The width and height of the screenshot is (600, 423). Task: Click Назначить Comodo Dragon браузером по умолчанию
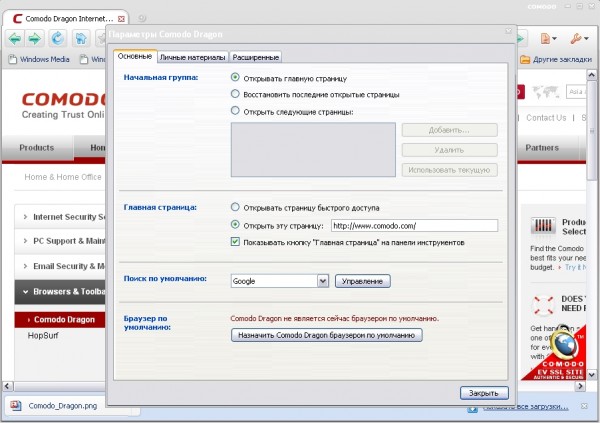tap(326, 335)
